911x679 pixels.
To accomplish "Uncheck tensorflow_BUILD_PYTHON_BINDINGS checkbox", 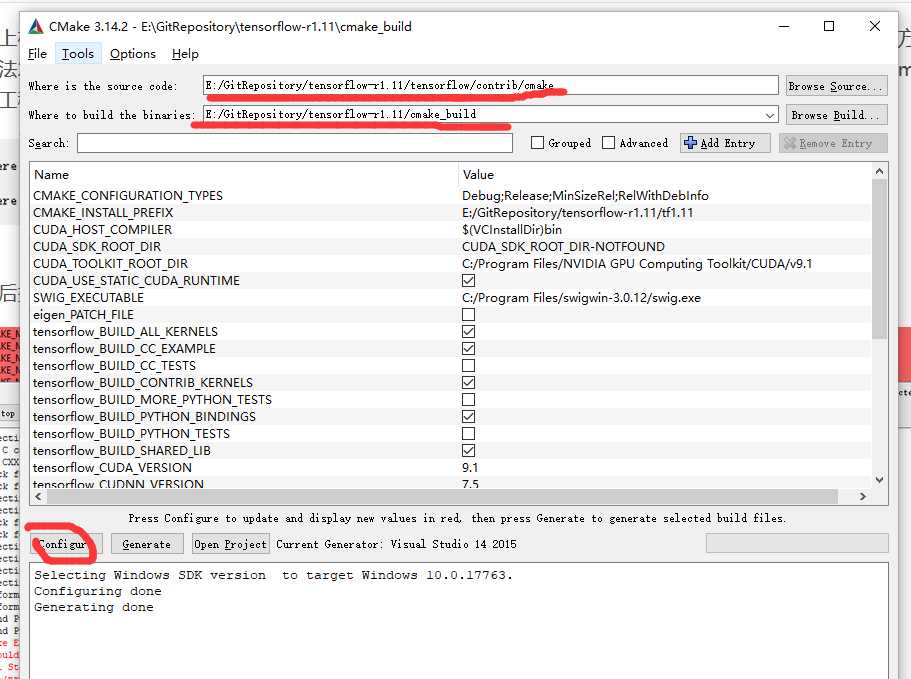I will click(468, 417).
